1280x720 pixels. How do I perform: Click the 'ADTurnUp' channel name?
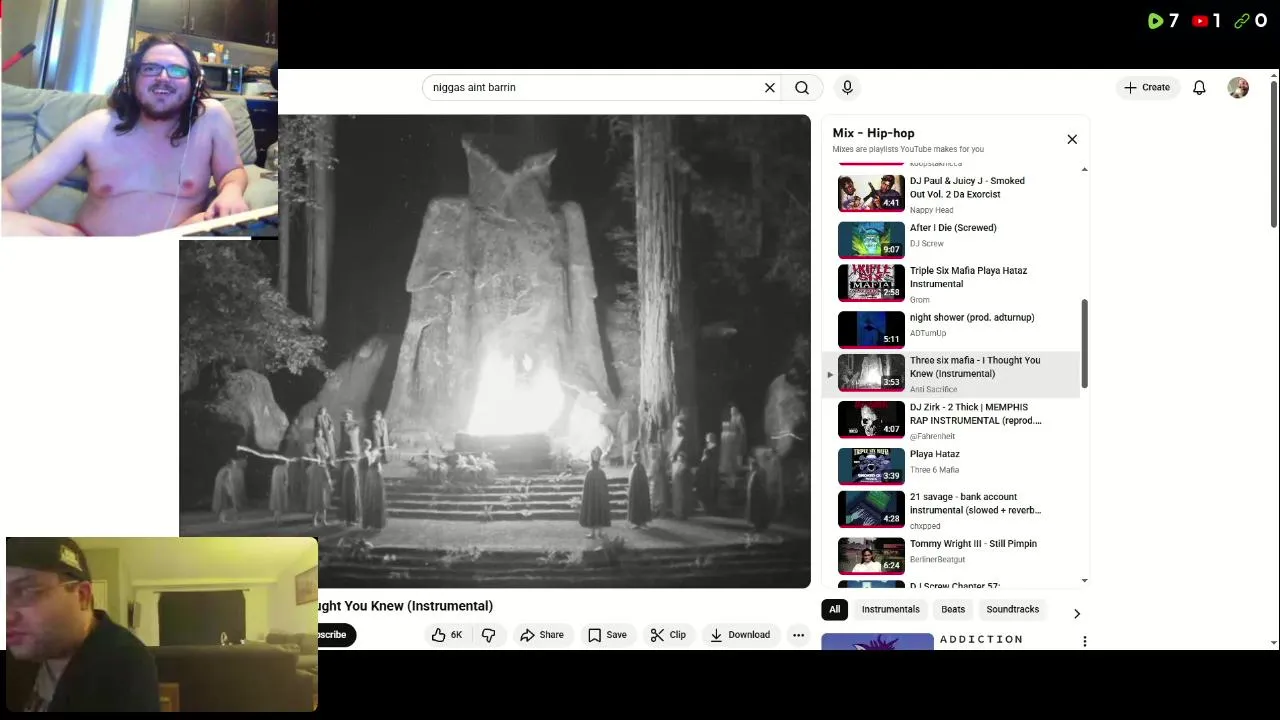tap(927, 333)
